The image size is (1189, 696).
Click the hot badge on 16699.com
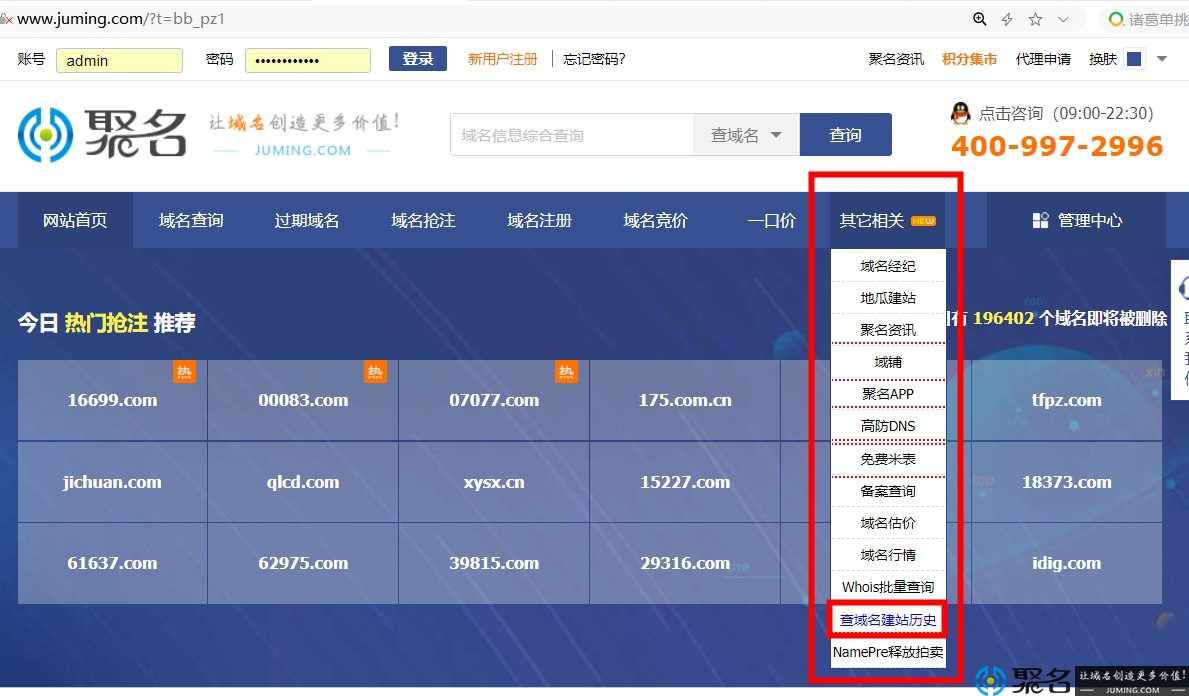coord(184,372)
